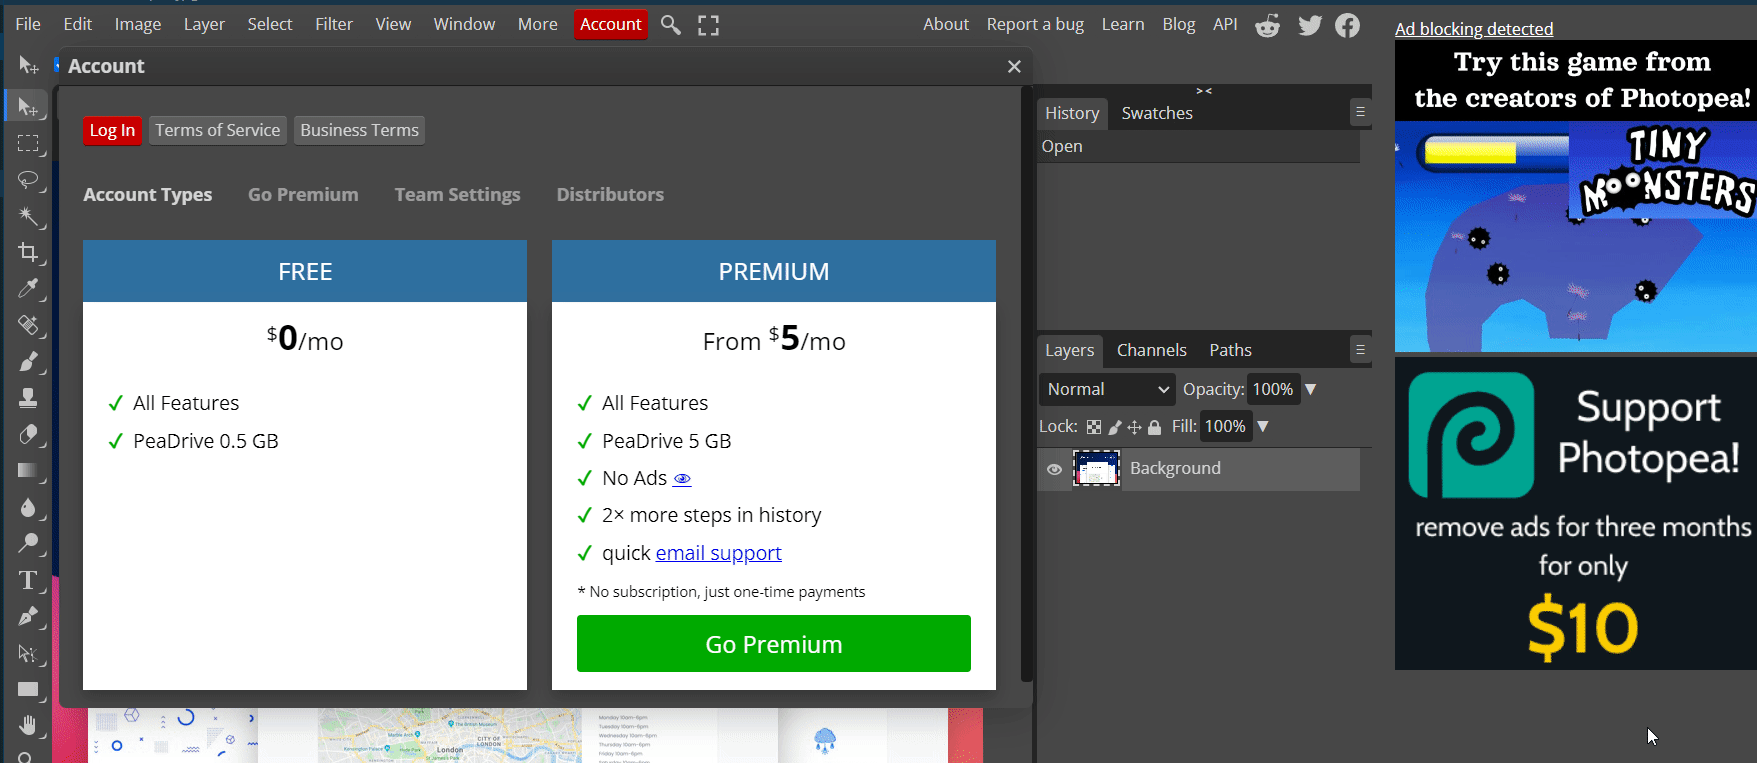Select the Eyedropper tool
Image resolution: width=1757 pixels, height=763 pixels.
point(28,289)
